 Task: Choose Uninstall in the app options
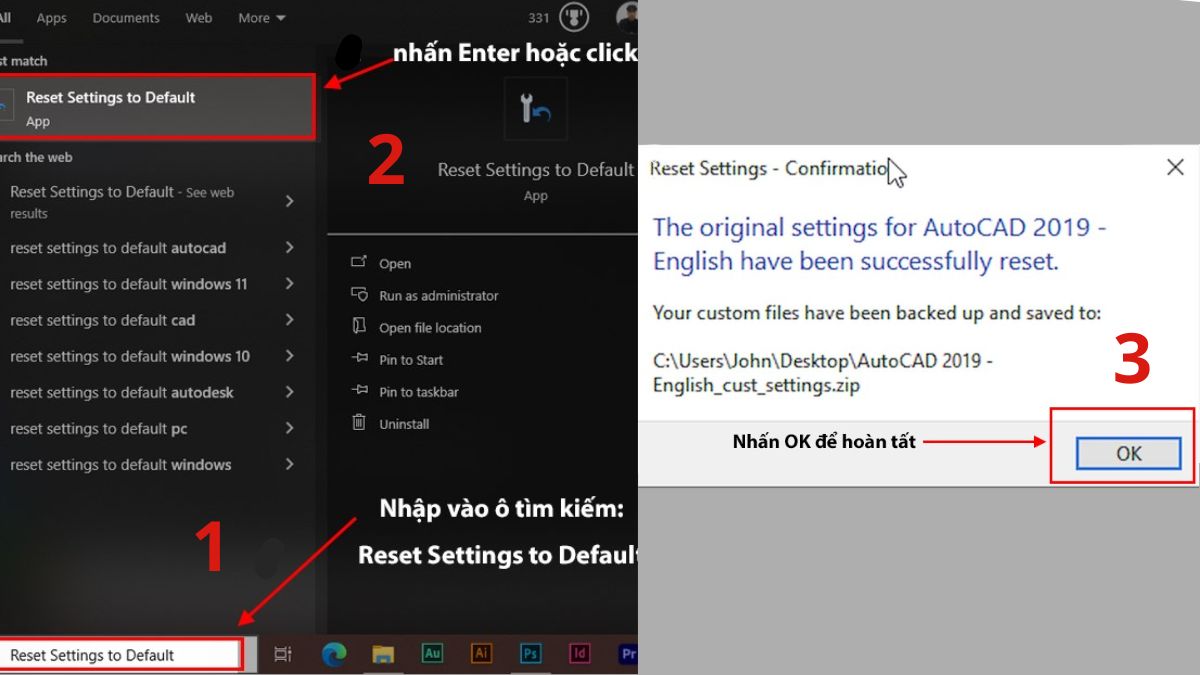404,424
